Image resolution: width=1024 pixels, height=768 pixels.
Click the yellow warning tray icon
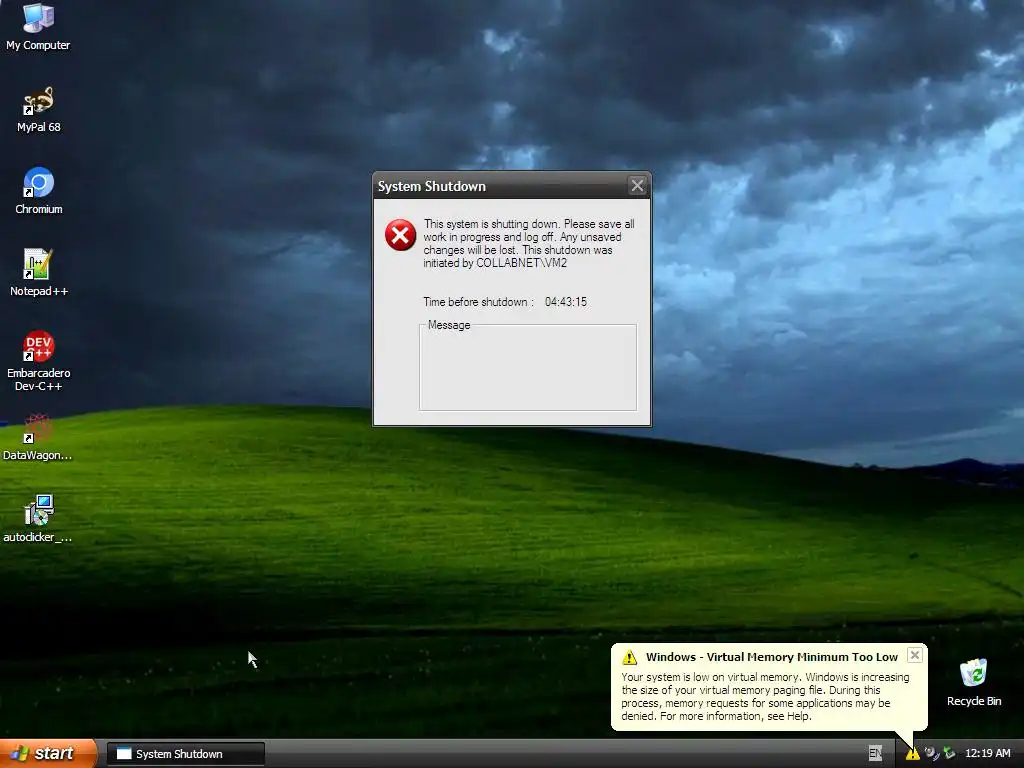[x=912, y=754]
